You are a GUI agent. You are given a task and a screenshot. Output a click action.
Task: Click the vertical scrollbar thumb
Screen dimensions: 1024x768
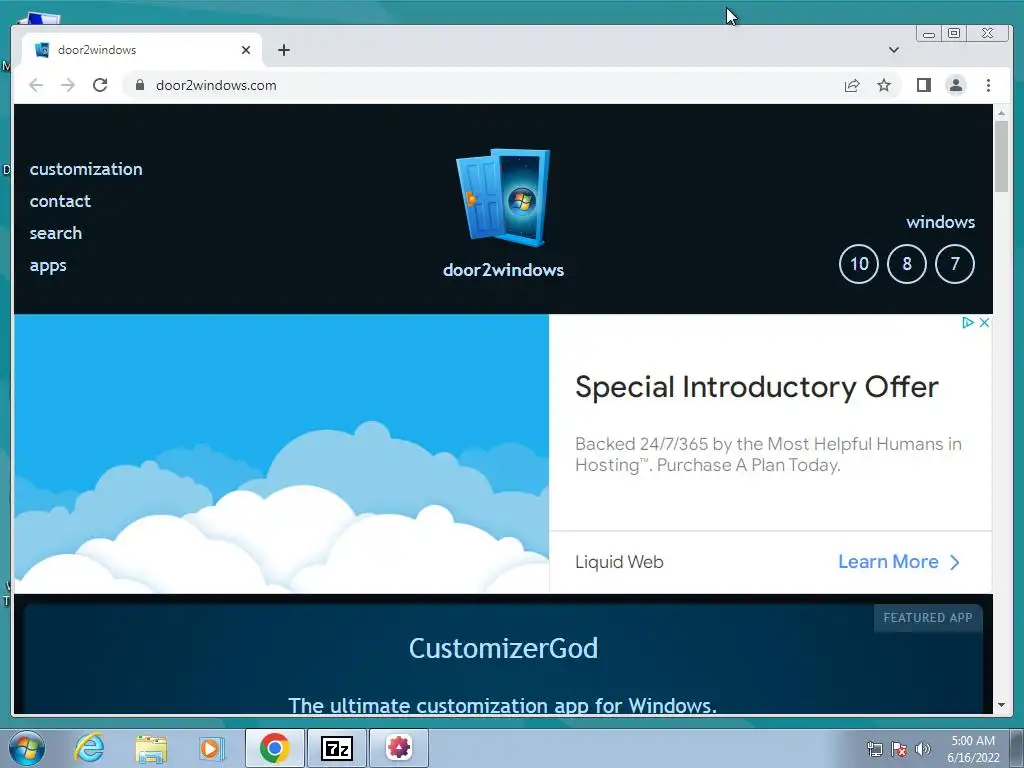(1001, 156)
